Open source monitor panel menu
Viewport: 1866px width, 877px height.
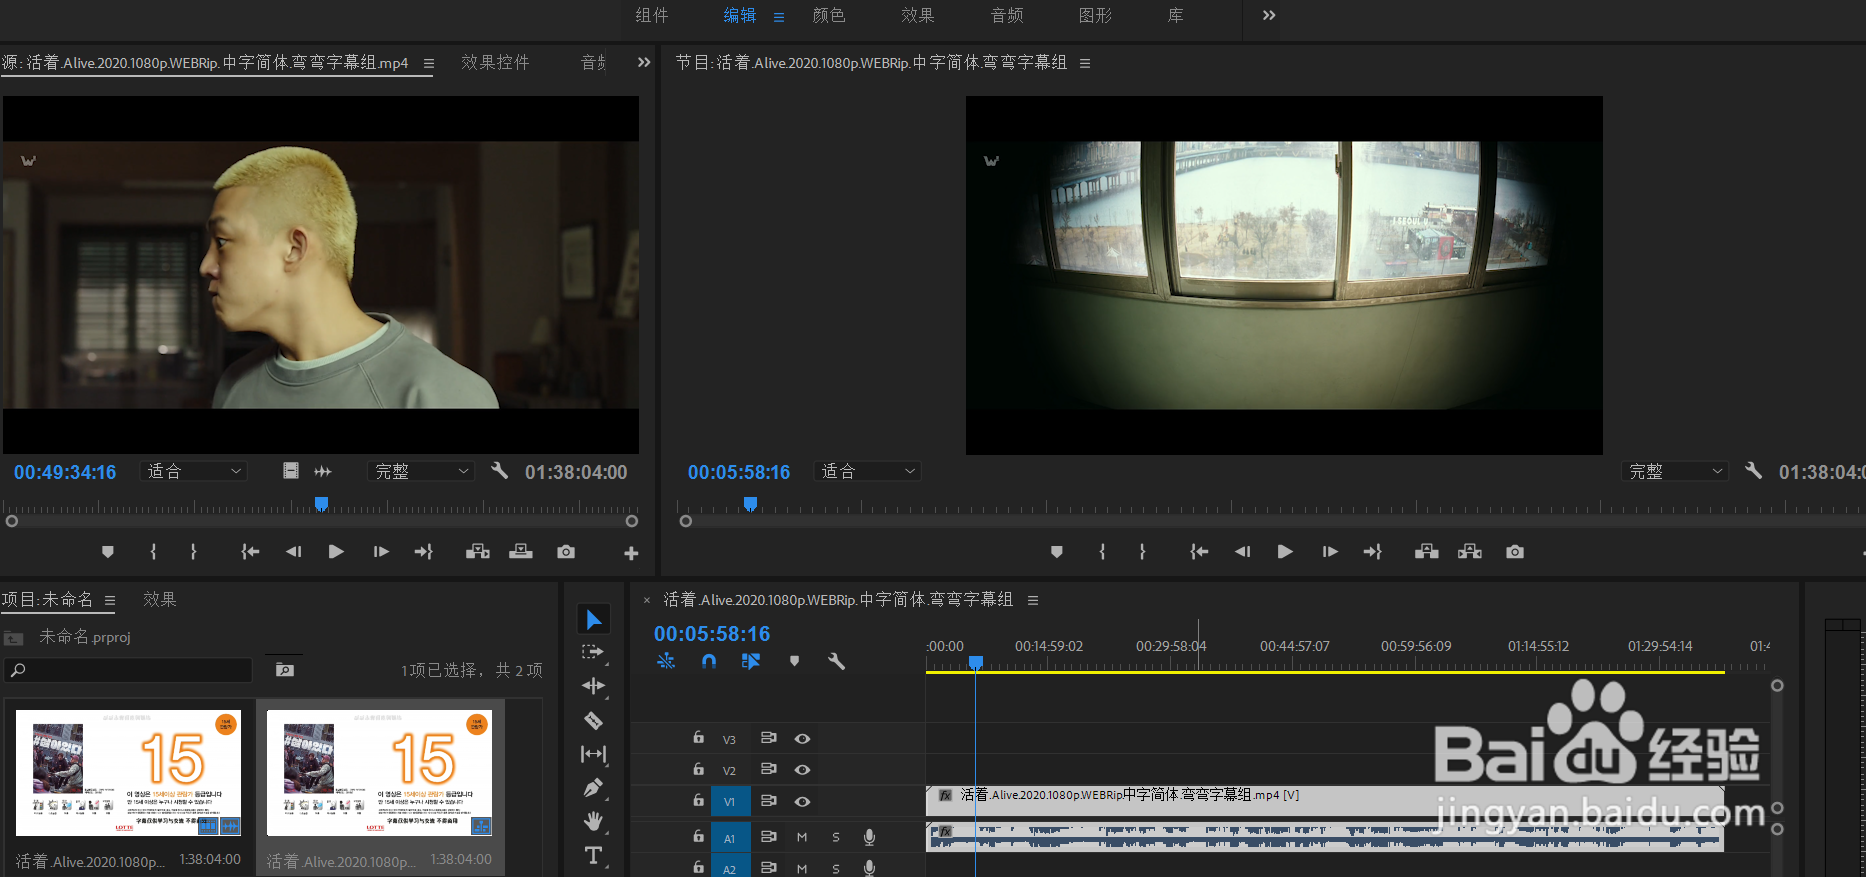[429, 63]
